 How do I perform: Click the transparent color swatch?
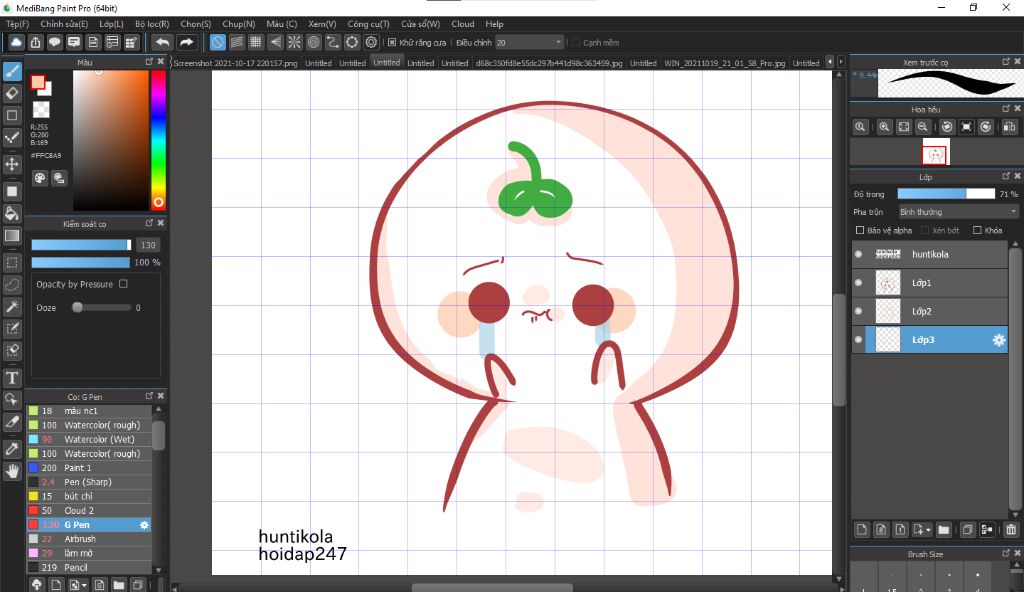[x=41, y=109]
